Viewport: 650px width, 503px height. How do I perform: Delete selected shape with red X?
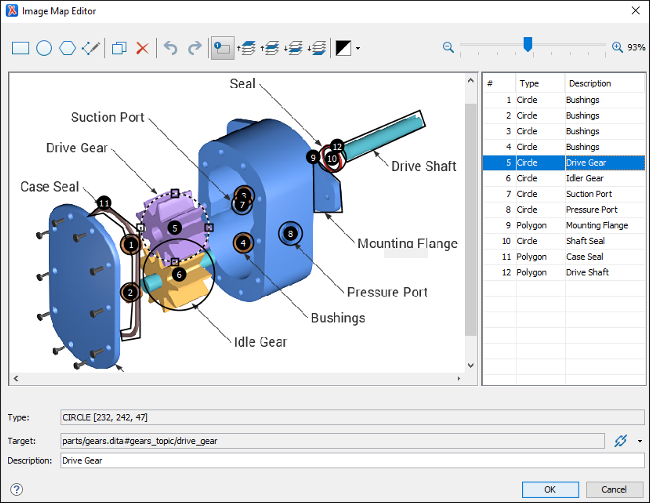click(x=142, y=48)
